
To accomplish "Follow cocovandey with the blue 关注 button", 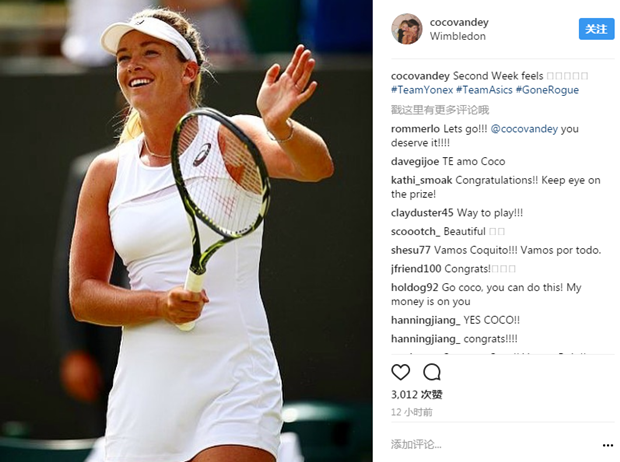I will (596, 29).
